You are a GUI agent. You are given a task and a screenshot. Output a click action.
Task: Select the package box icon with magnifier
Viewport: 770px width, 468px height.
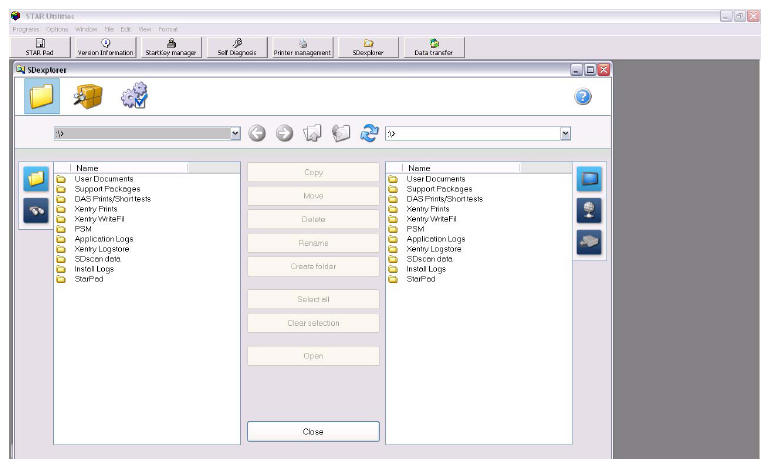[x=87, y=97]
